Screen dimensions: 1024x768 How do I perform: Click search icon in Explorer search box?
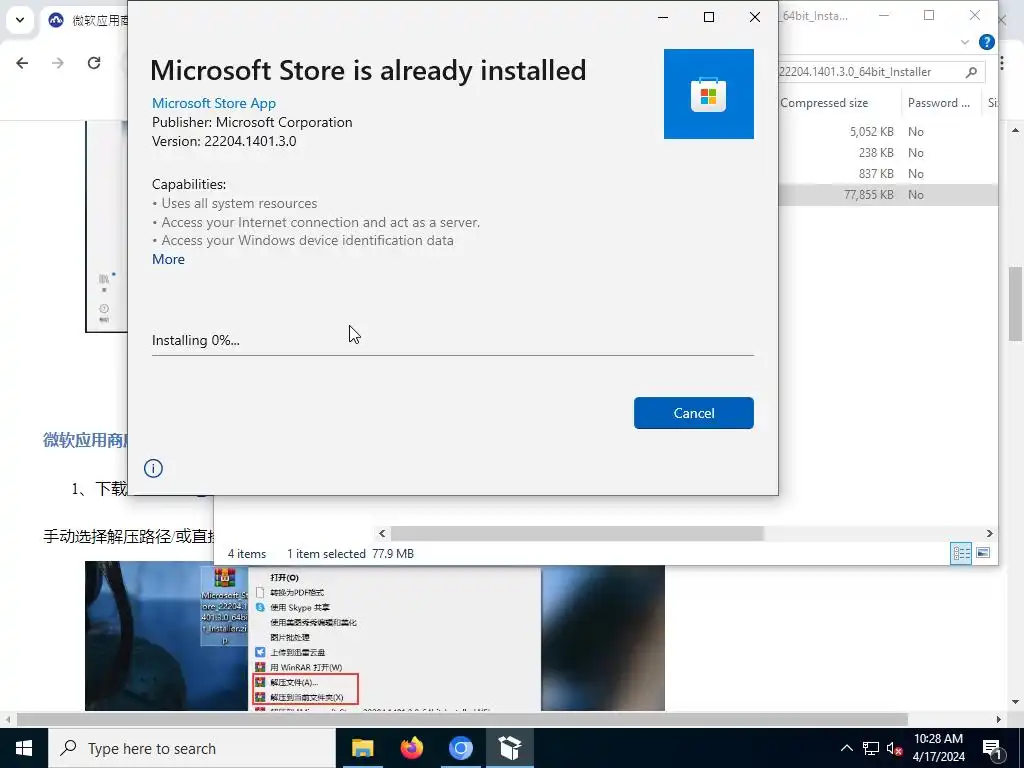(971, 72)
